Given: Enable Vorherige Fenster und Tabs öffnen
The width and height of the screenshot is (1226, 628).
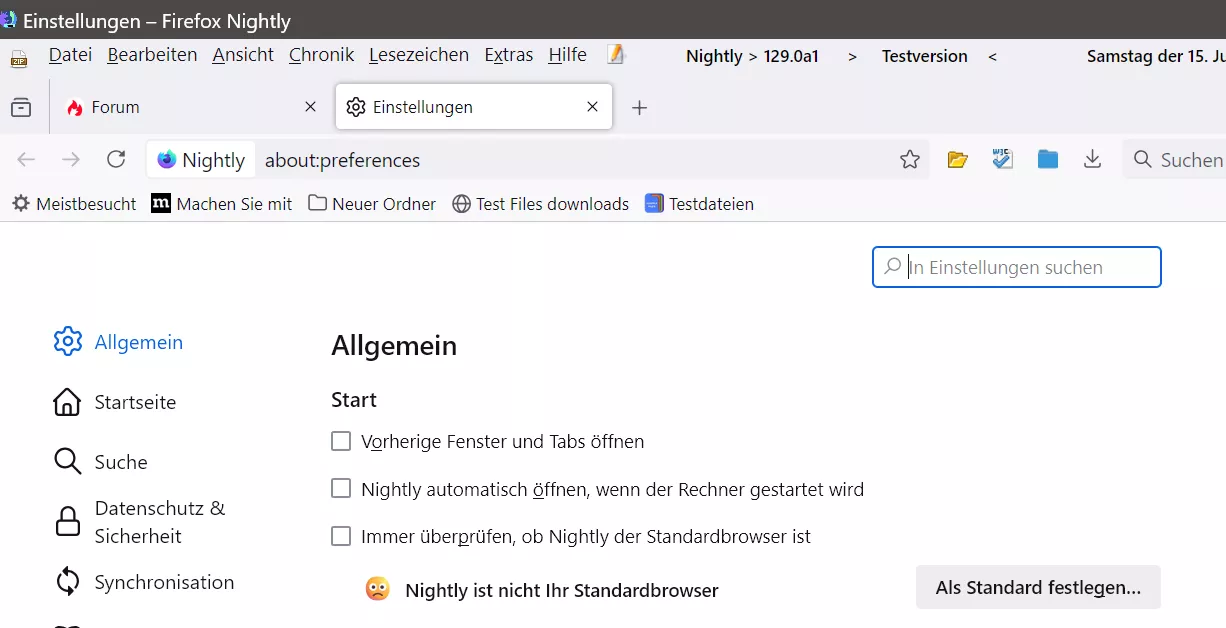Looking at the screenshot, I should (x=341, y=441).
